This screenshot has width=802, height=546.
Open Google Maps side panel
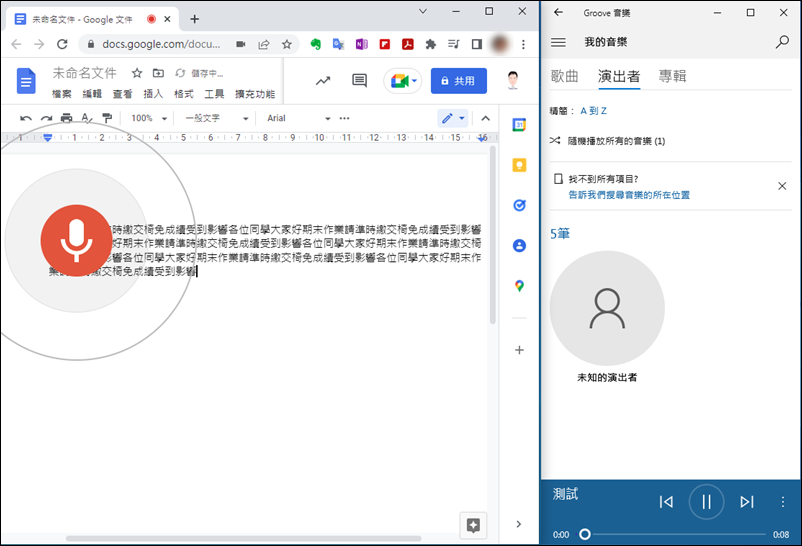click(519, 286)
